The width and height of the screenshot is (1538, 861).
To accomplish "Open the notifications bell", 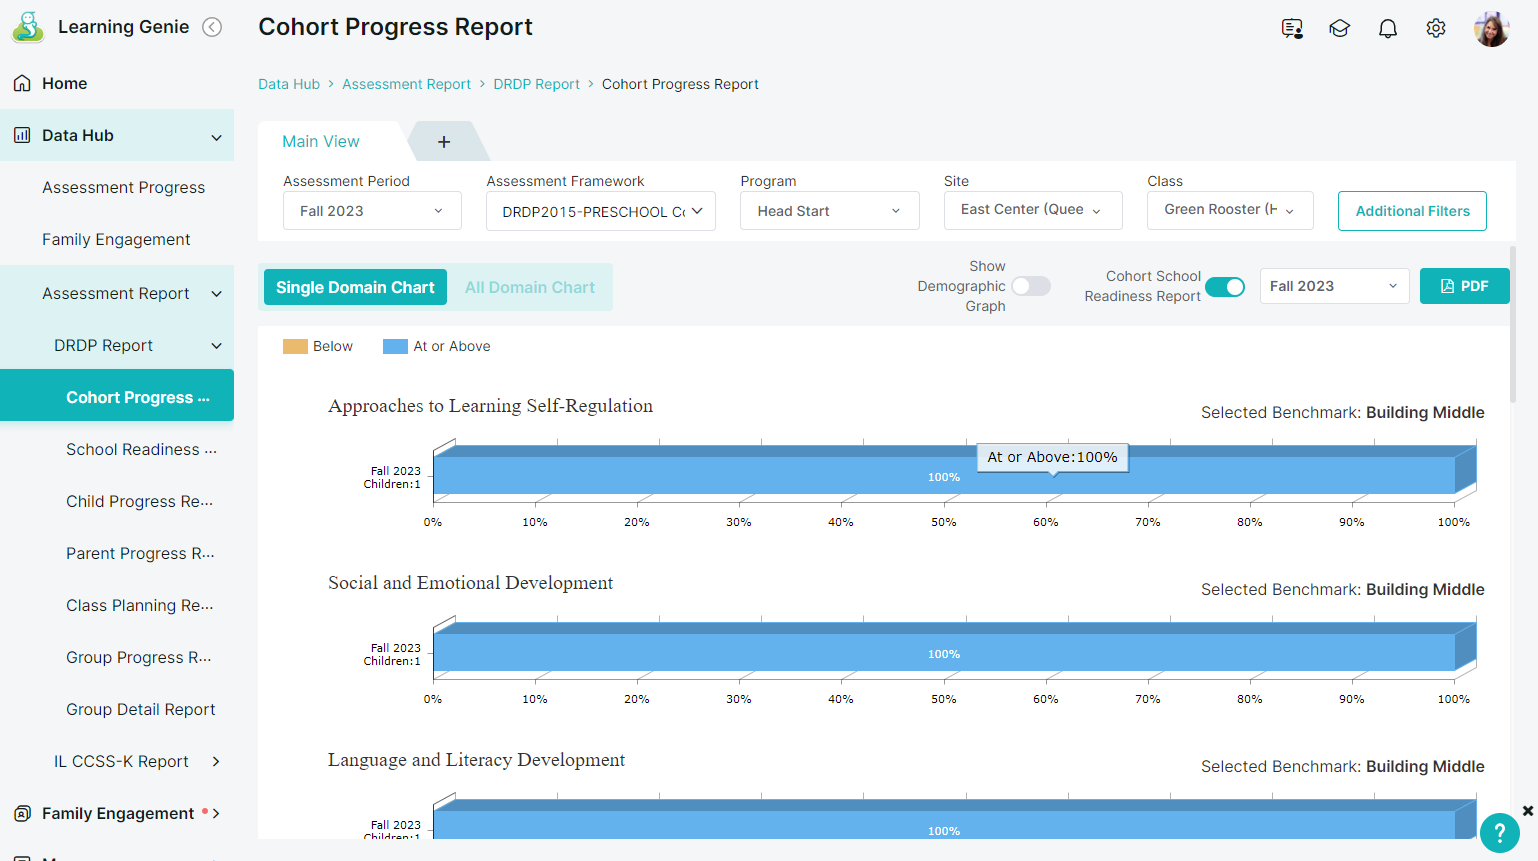I will pos(1388,28).
